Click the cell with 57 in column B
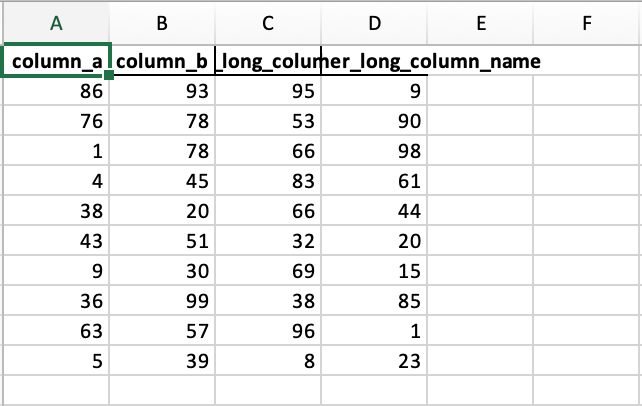642x406 pixels. point(160,330)
